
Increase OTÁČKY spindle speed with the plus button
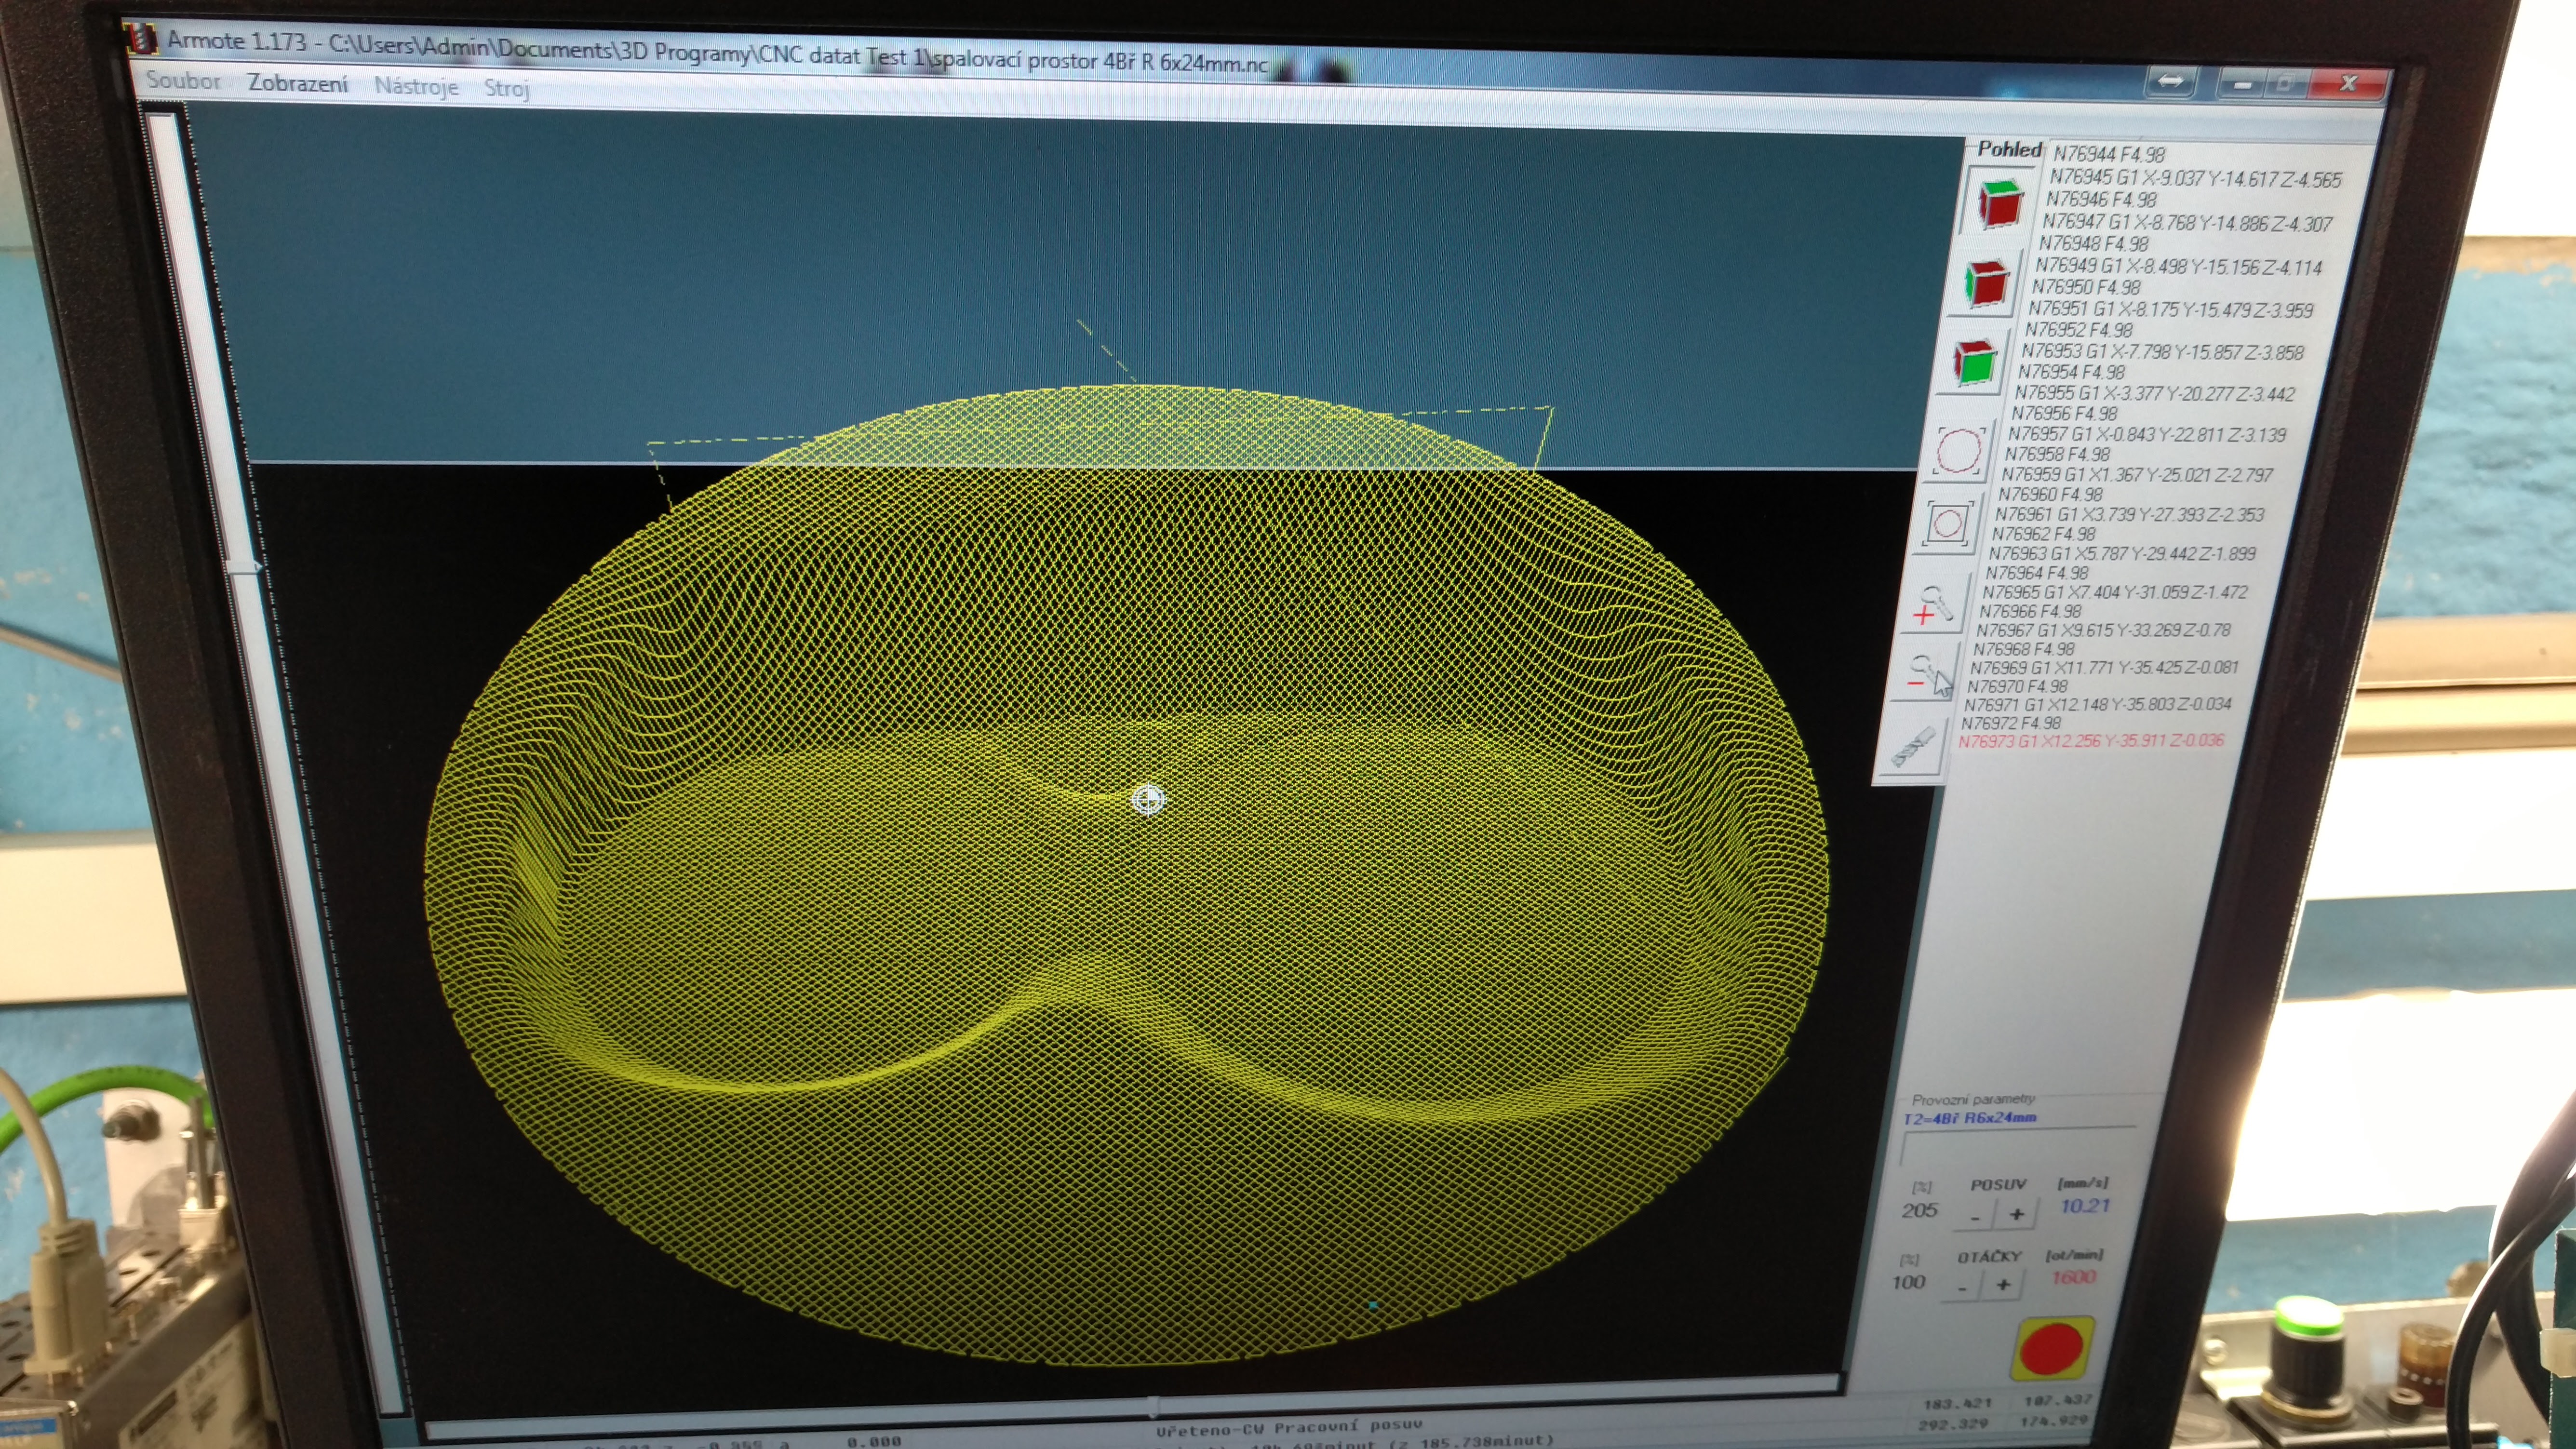click(x=2003, y=1285)
